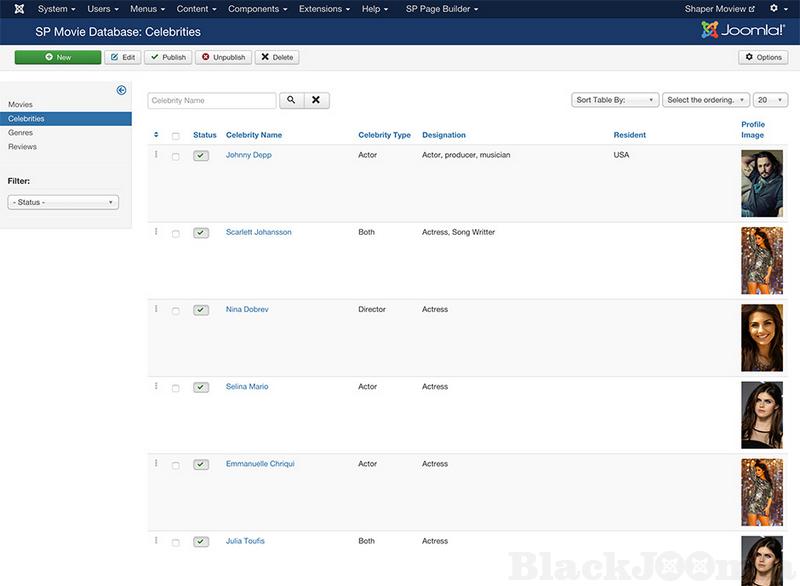Screen dimensions: 800x586
Task: Click the ordering sort arrows column header
Action: 156,135
